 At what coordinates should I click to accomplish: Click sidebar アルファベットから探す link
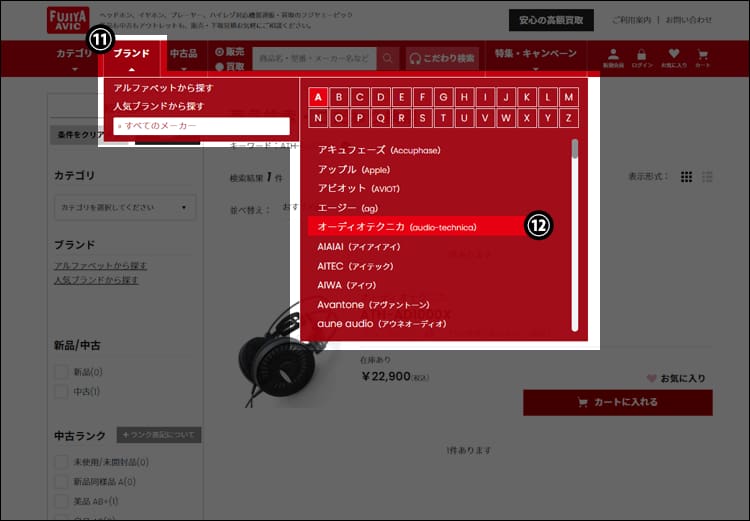[x=100, y=266]
